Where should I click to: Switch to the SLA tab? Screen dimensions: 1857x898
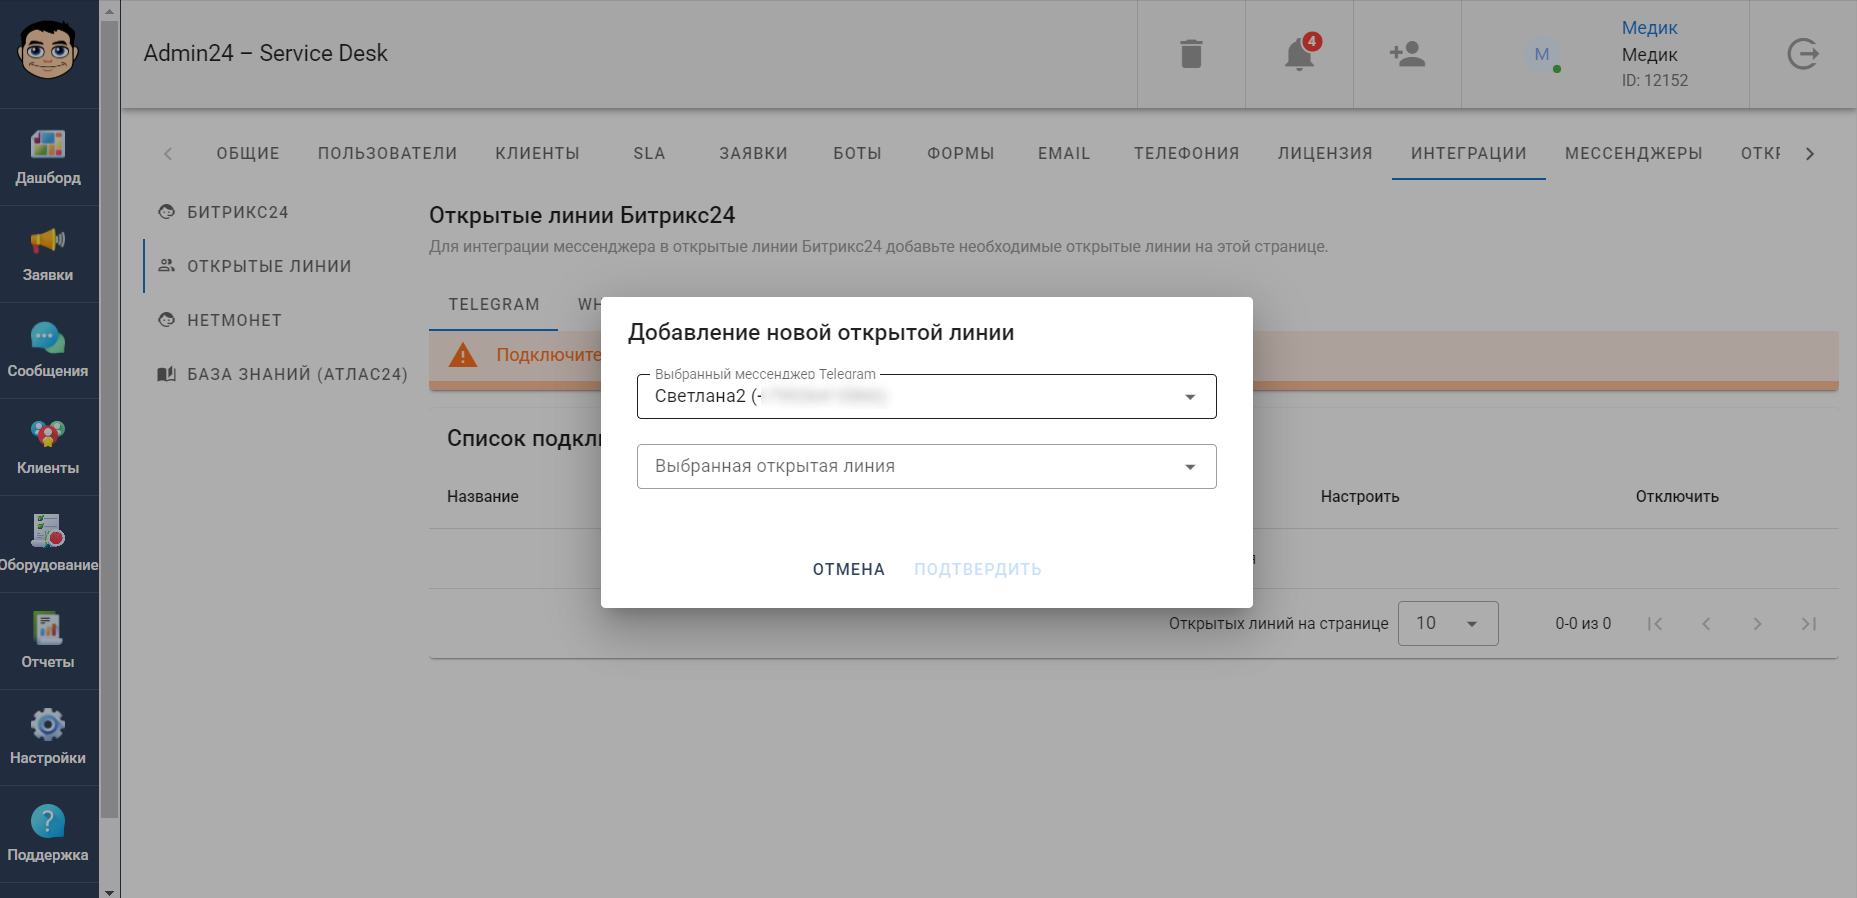649,153
